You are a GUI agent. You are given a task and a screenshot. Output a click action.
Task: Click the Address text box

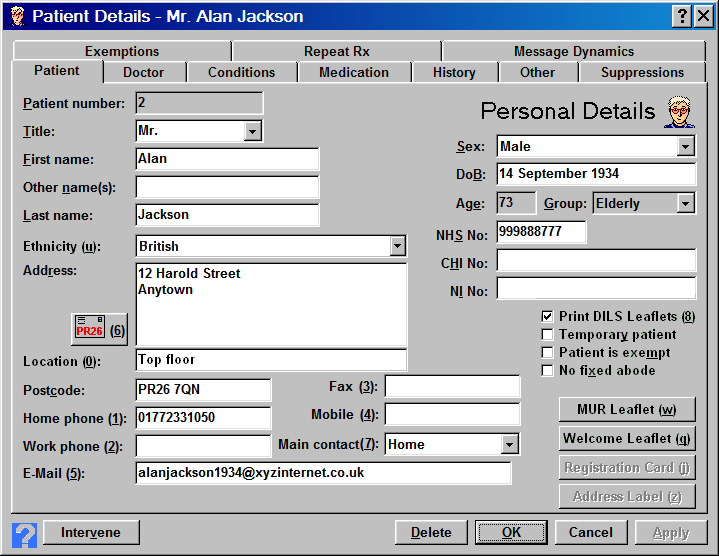271,304
